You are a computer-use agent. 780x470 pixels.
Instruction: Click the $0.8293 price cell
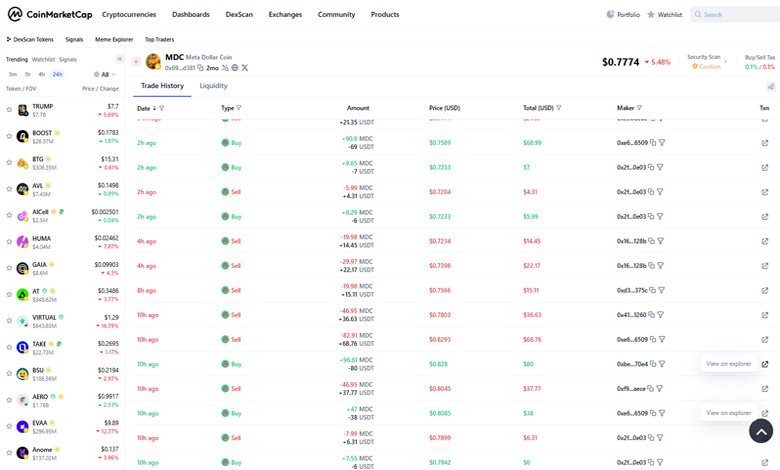440,339
